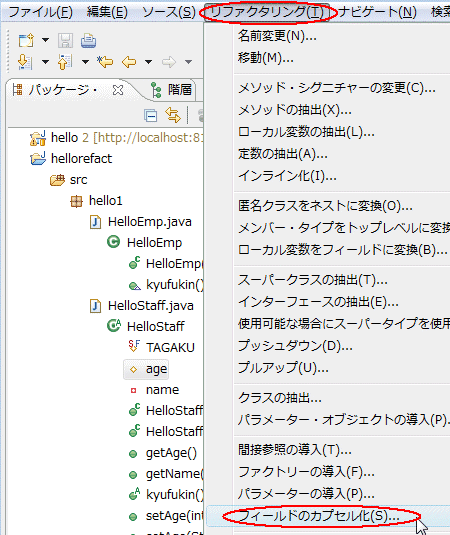Close the パッケージ explorer view
The width and height of the screenshot is (450, 535).
[x=118, y=90]
